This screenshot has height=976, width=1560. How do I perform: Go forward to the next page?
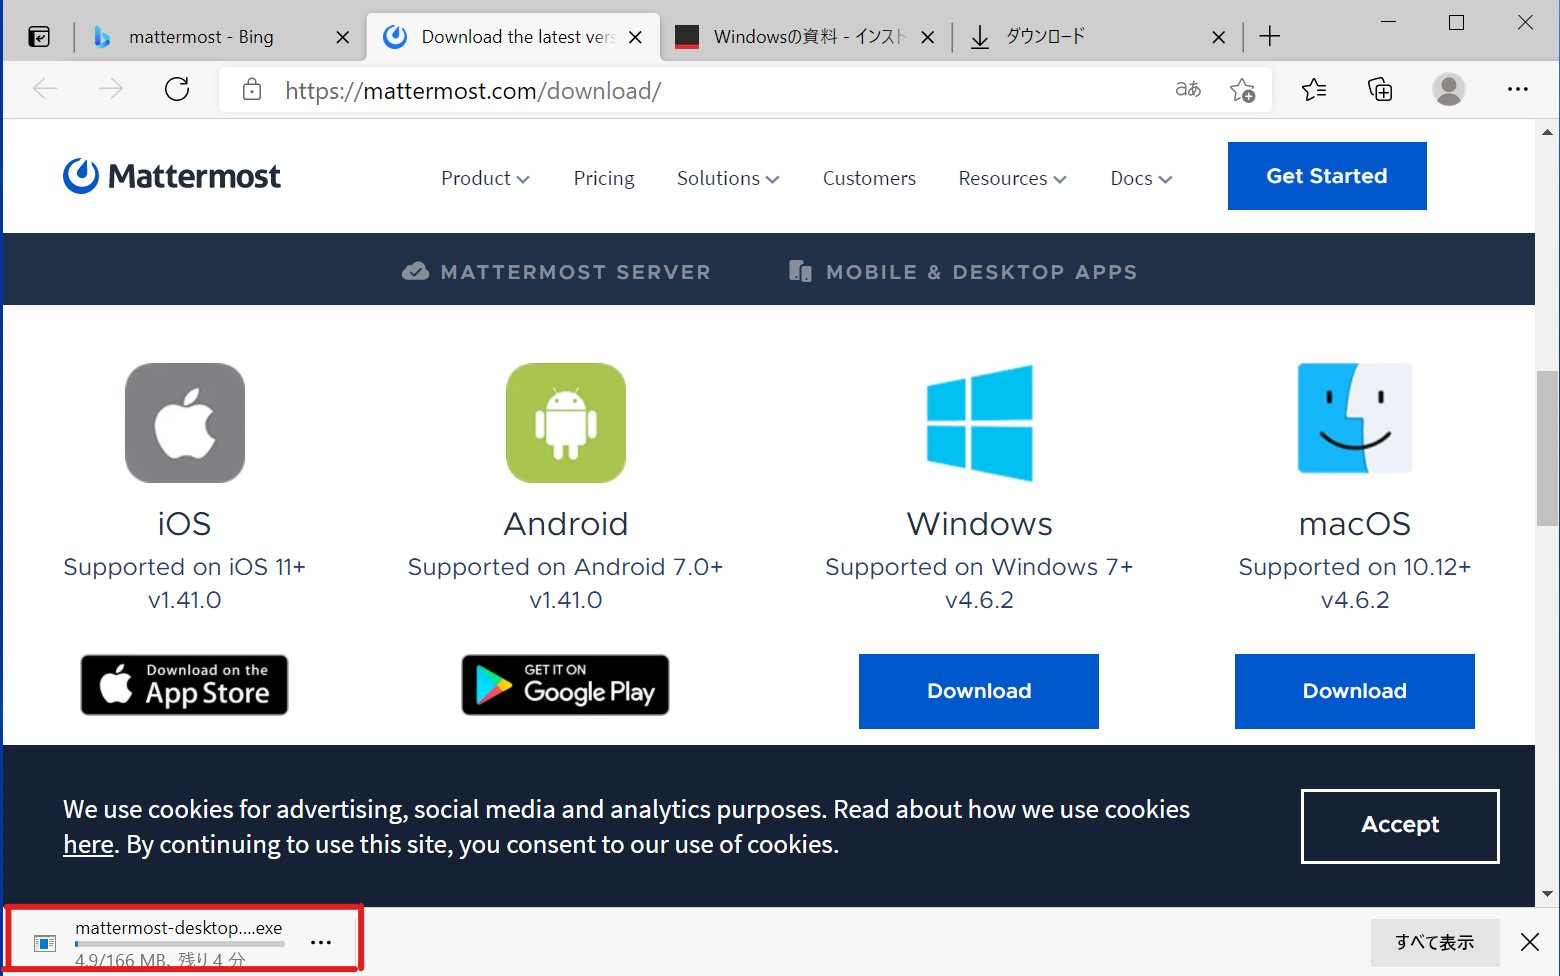pyautogui.click(x=111, y=89)
